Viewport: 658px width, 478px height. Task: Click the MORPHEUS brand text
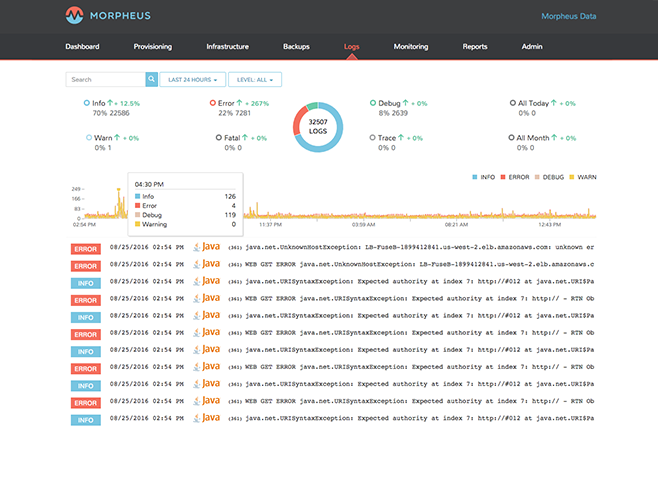point(120,16)
